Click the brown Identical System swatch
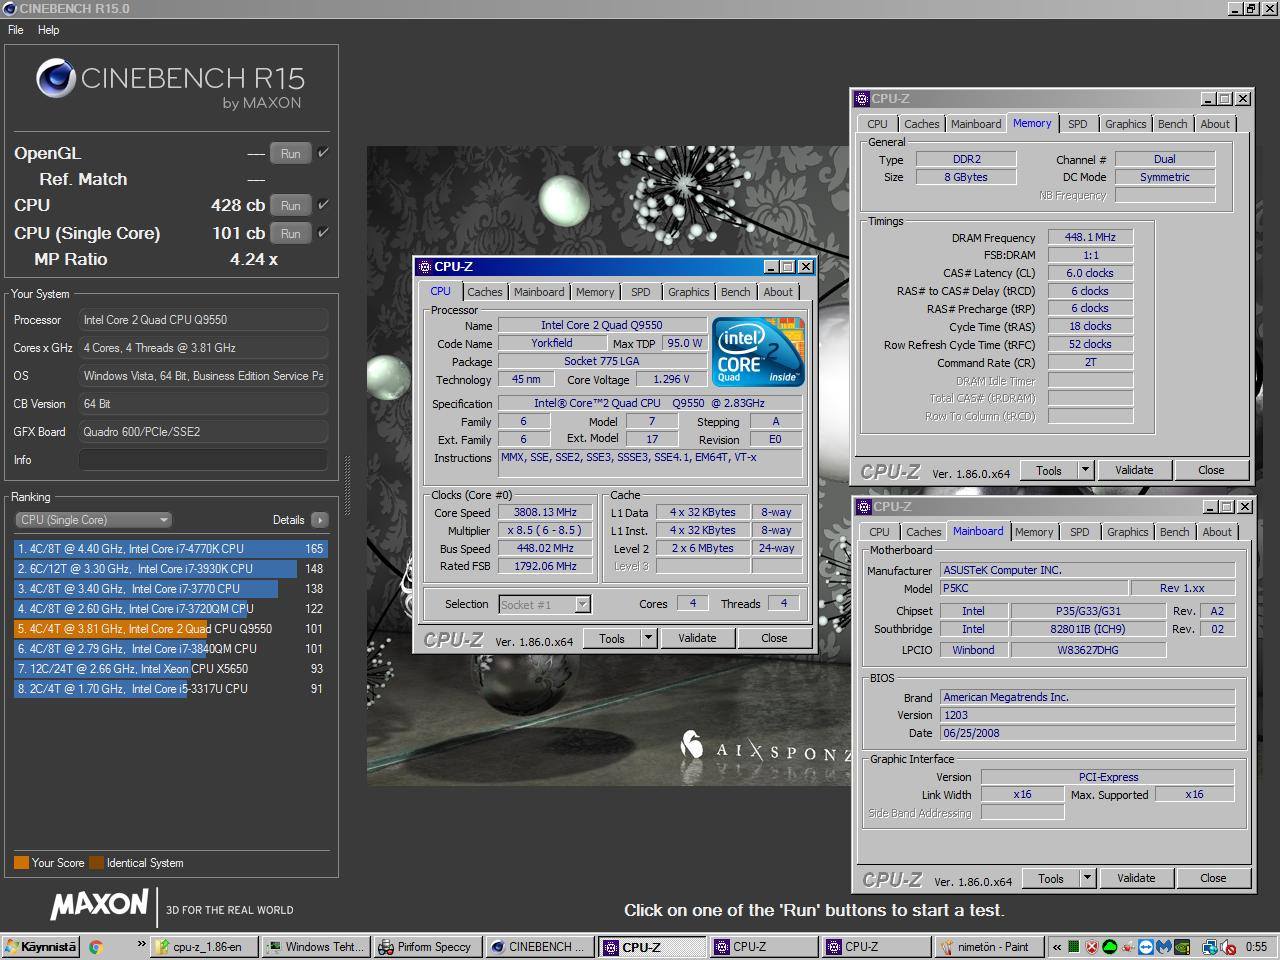The width and height of the screenshot is (1280, 960). (96, 863)
